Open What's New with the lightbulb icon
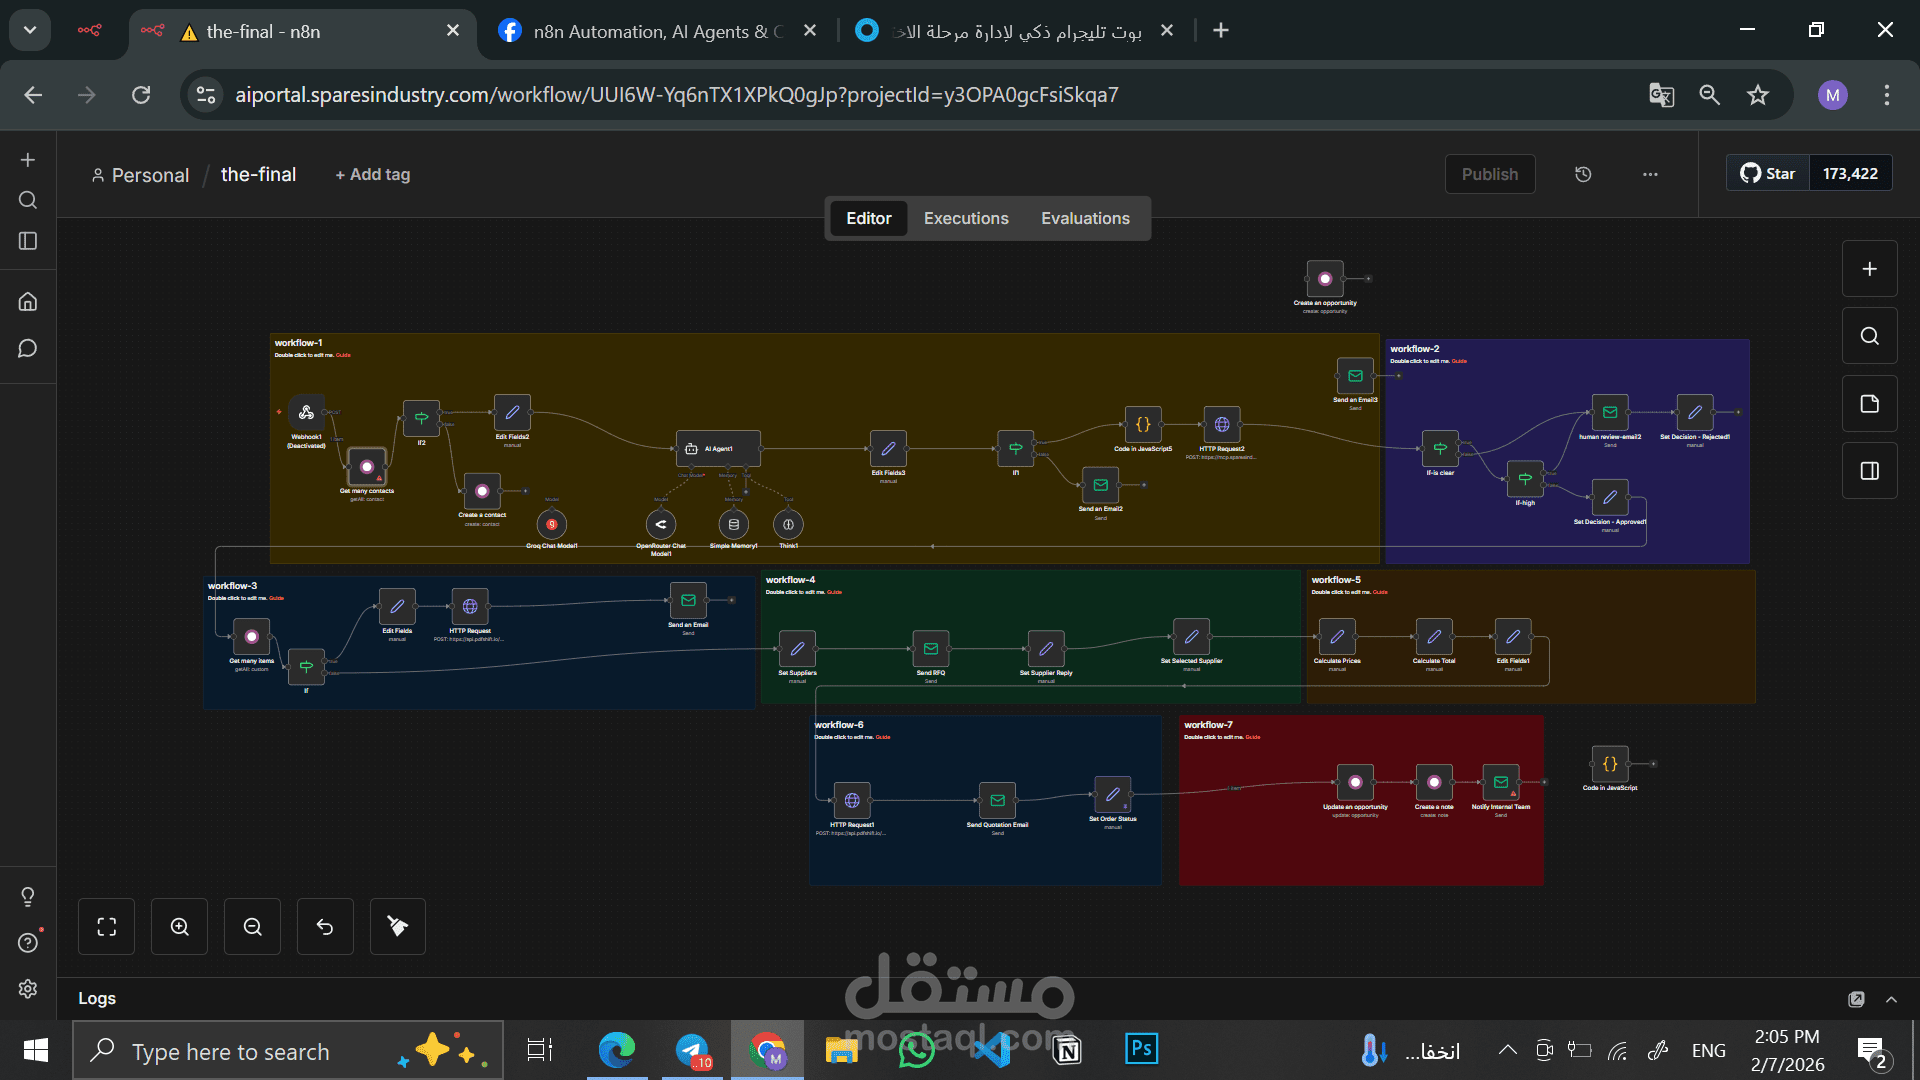The width and height of the screenshot is (1920, 1080). (27, 896)
